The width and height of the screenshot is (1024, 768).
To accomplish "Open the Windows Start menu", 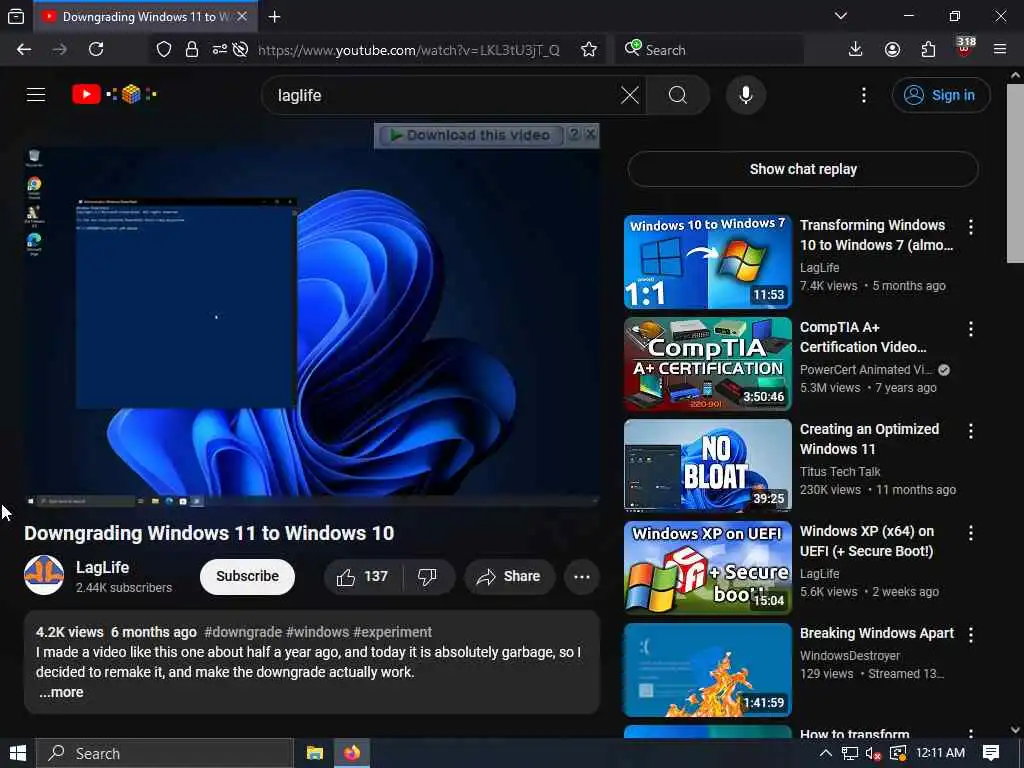I will [x=18, y=754].
